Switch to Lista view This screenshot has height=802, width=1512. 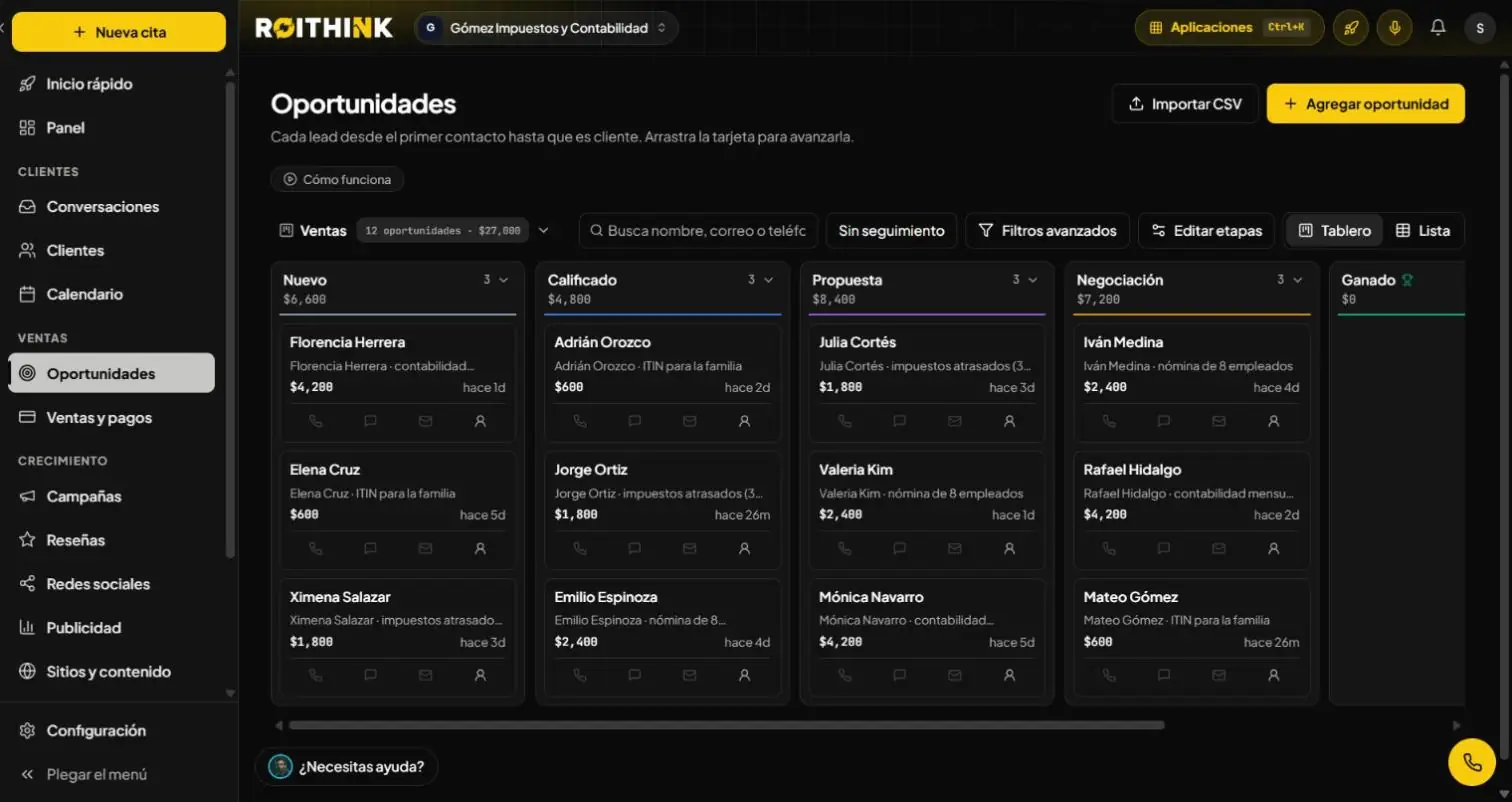tap(1422, 231)
